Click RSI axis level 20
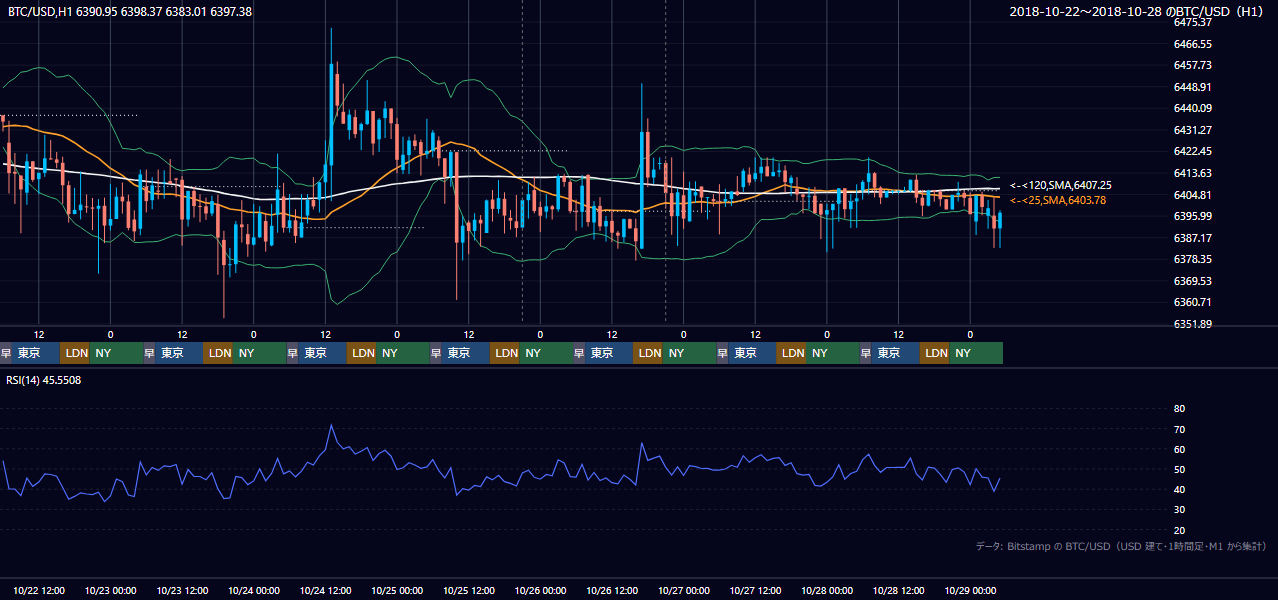 coord(1179,530)
